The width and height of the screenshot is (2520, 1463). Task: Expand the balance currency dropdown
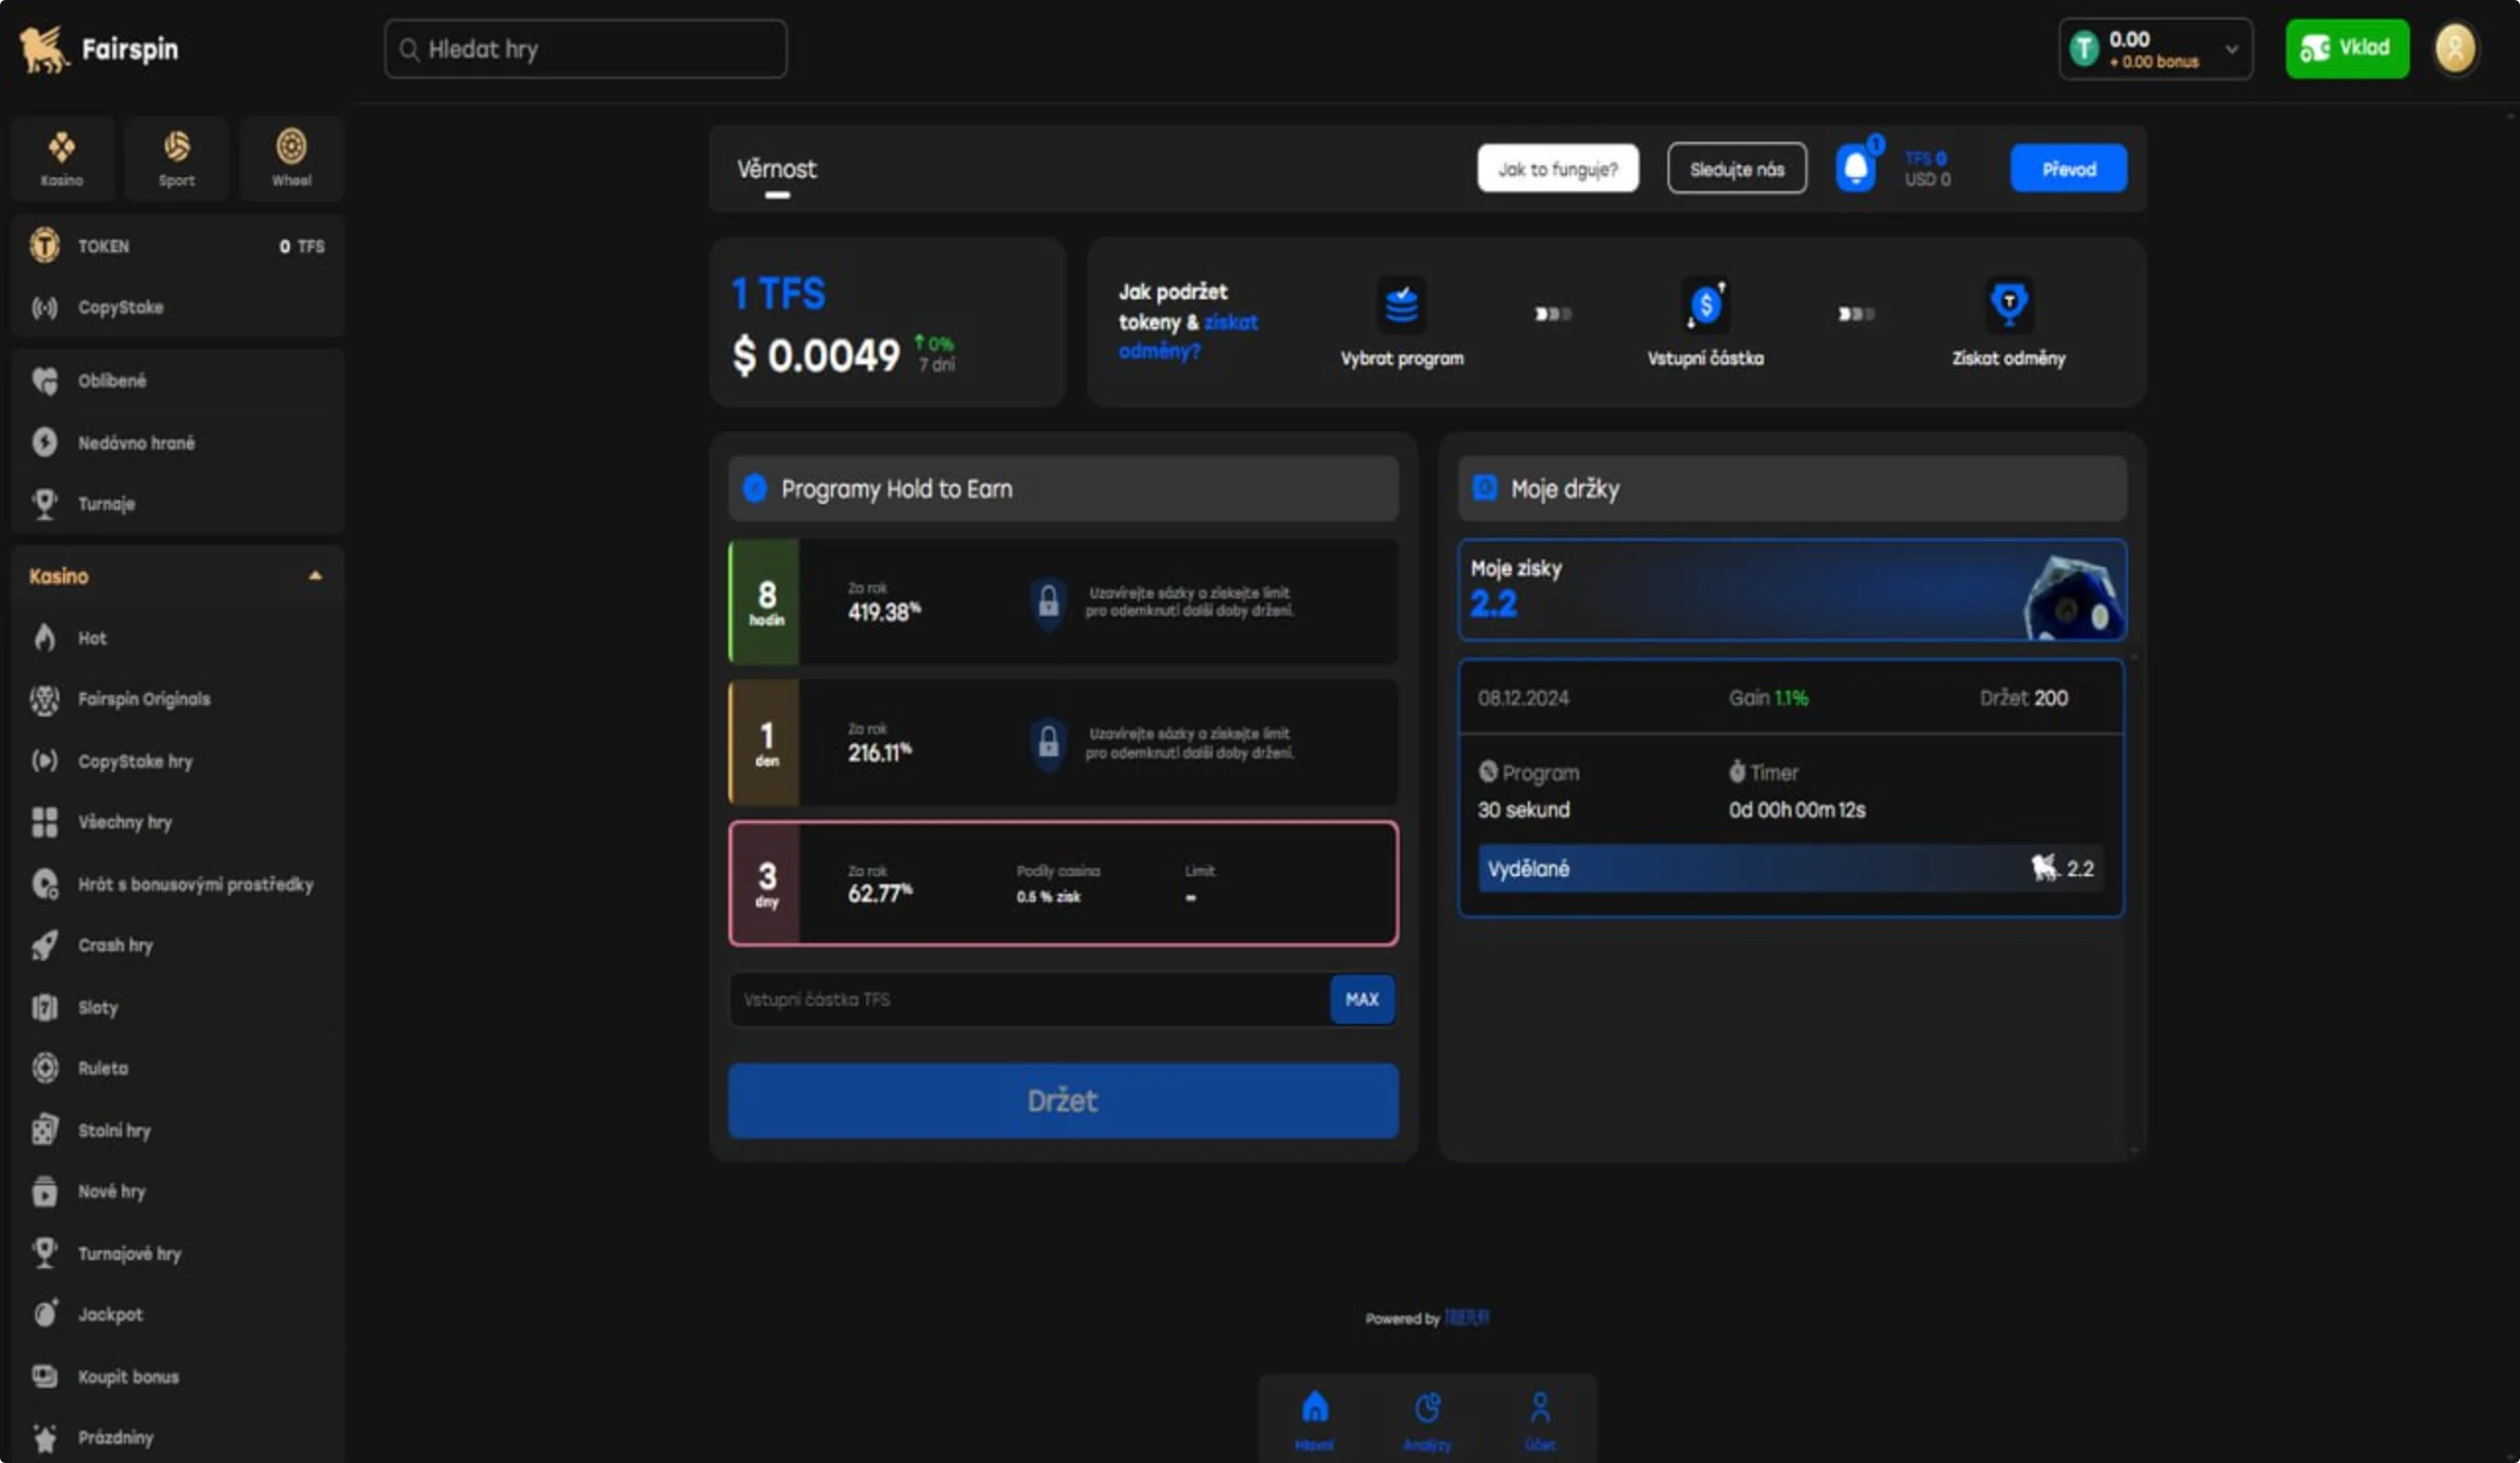pyautogui.click(x=2230, y=49)
